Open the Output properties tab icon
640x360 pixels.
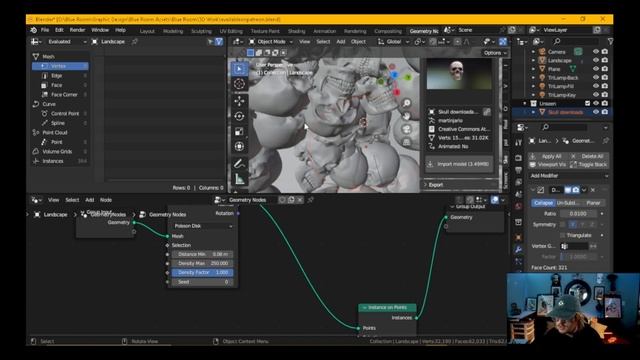[x=518, y=170]
